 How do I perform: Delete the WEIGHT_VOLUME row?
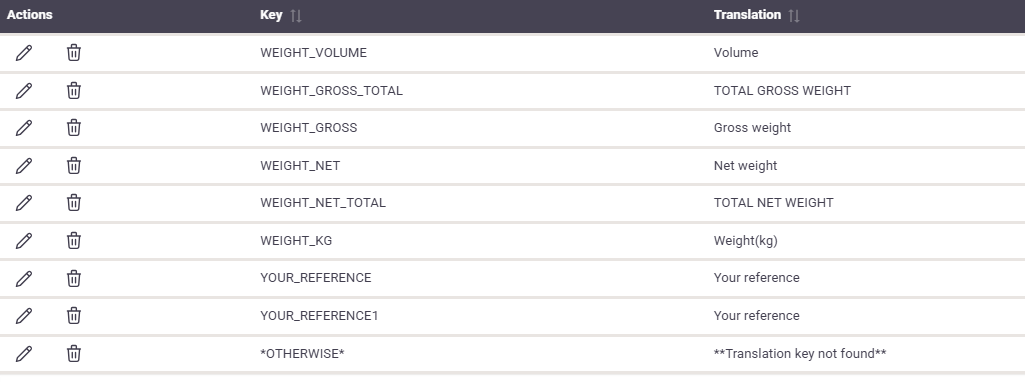tap(74, 53)
